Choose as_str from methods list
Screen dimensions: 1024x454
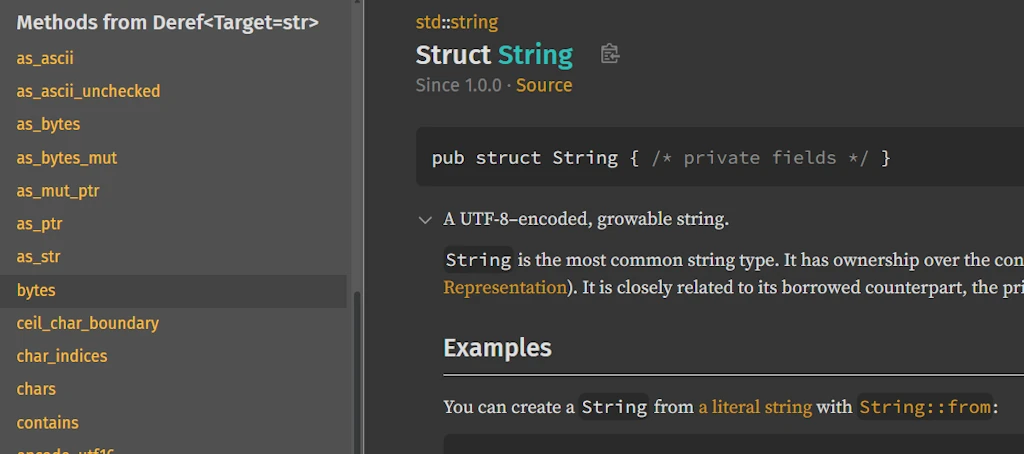click(x=38, y=257)
